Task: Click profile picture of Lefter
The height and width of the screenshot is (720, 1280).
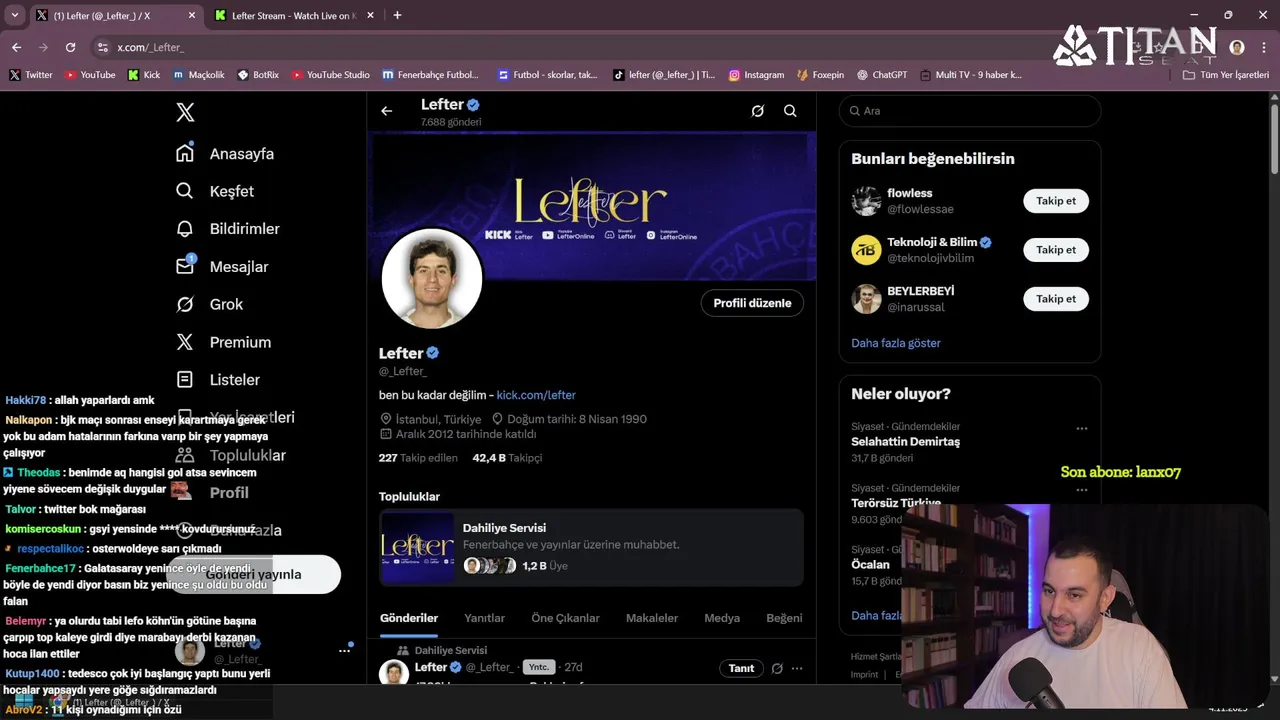Action: tap(432, 279)
